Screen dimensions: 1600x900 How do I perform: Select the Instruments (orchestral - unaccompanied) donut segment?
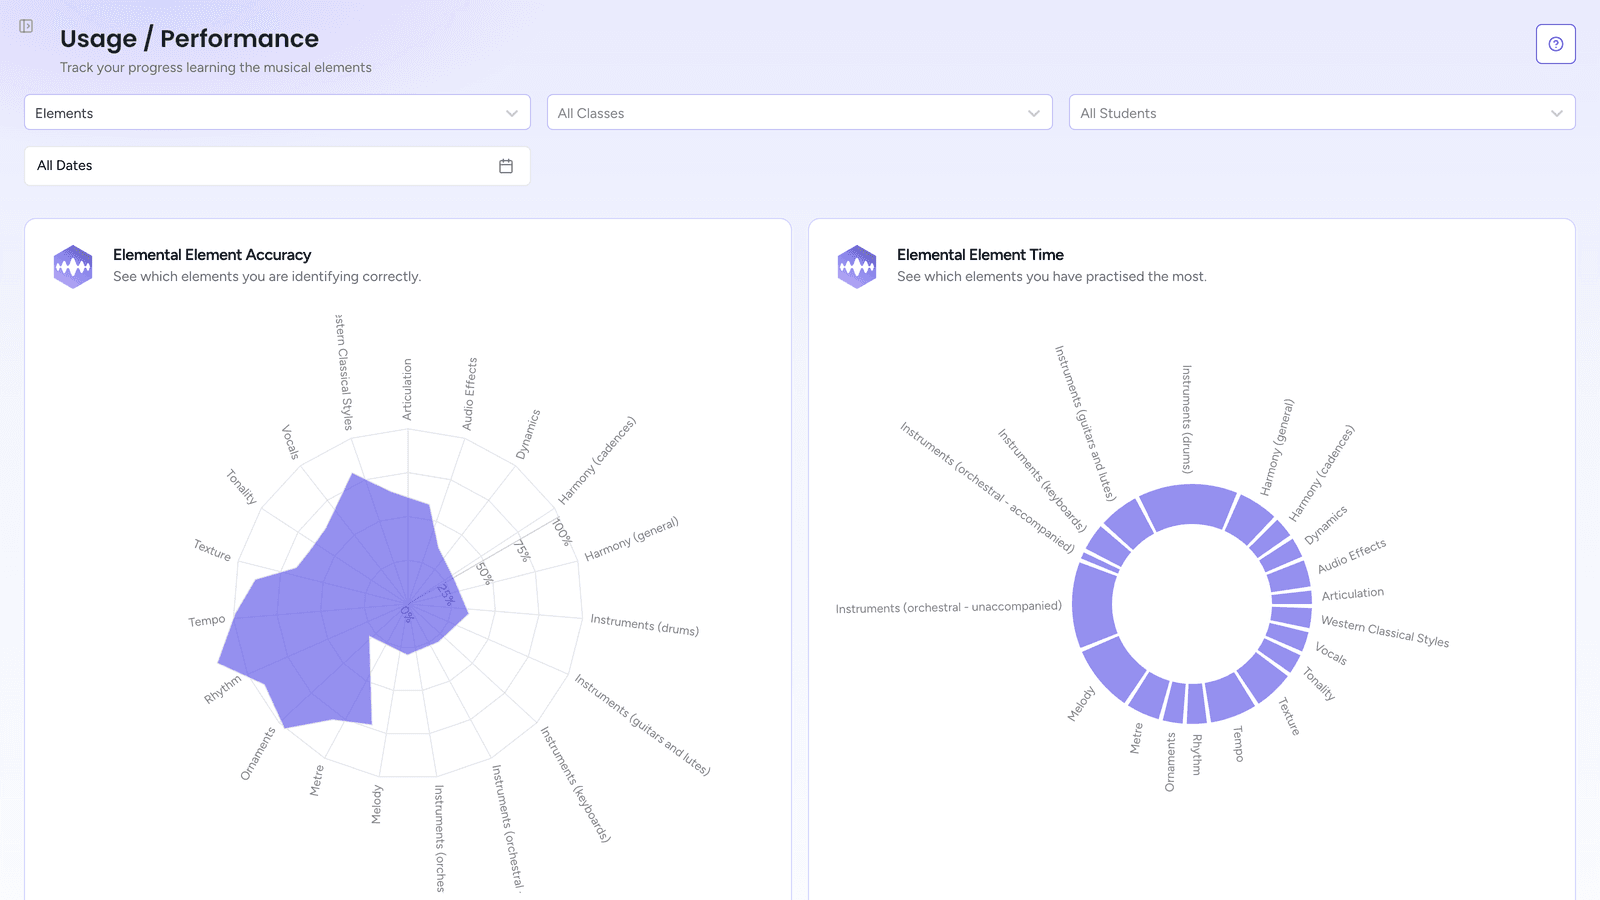pyautogui.click(x=1094, y=603)
